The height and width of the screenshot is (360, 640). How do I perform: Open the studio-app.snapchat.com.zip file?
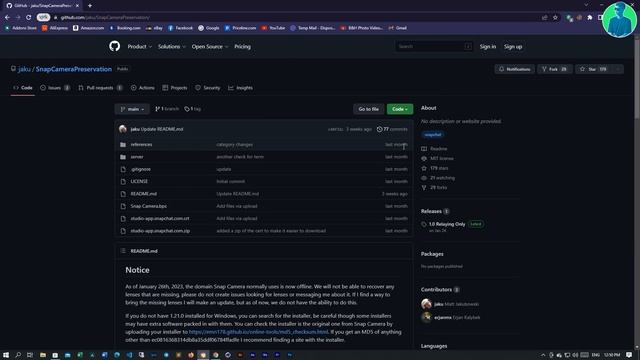(160, 231)
